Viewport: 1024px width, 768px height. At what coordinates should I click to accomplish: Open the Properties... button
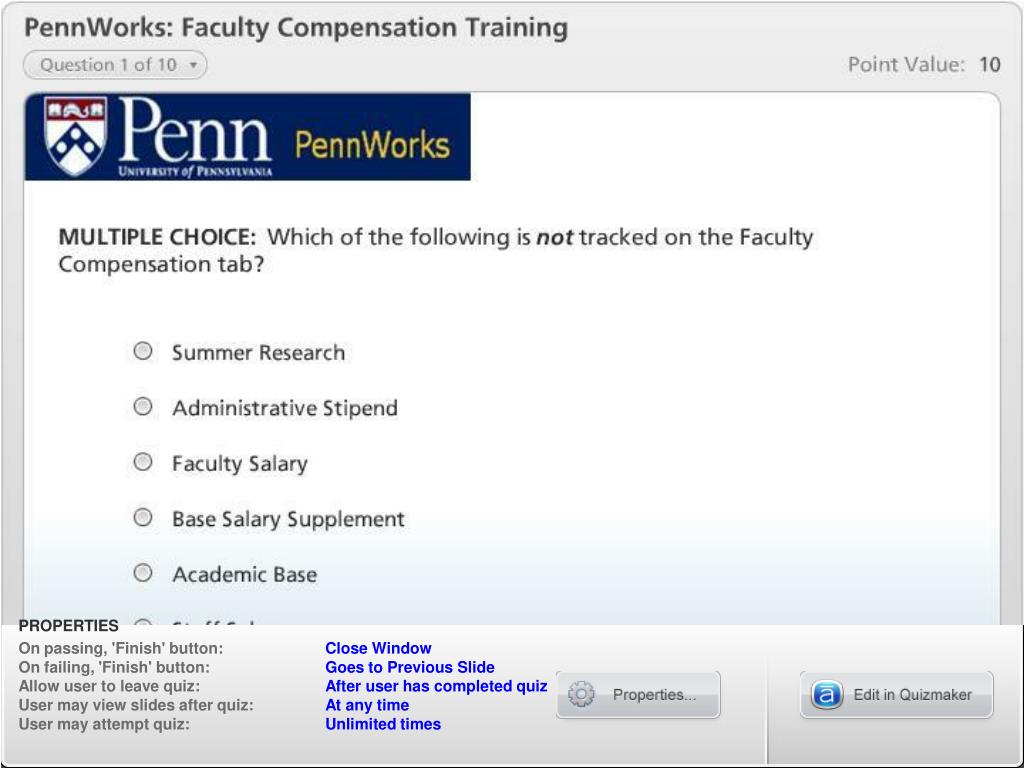pos(638,694)
